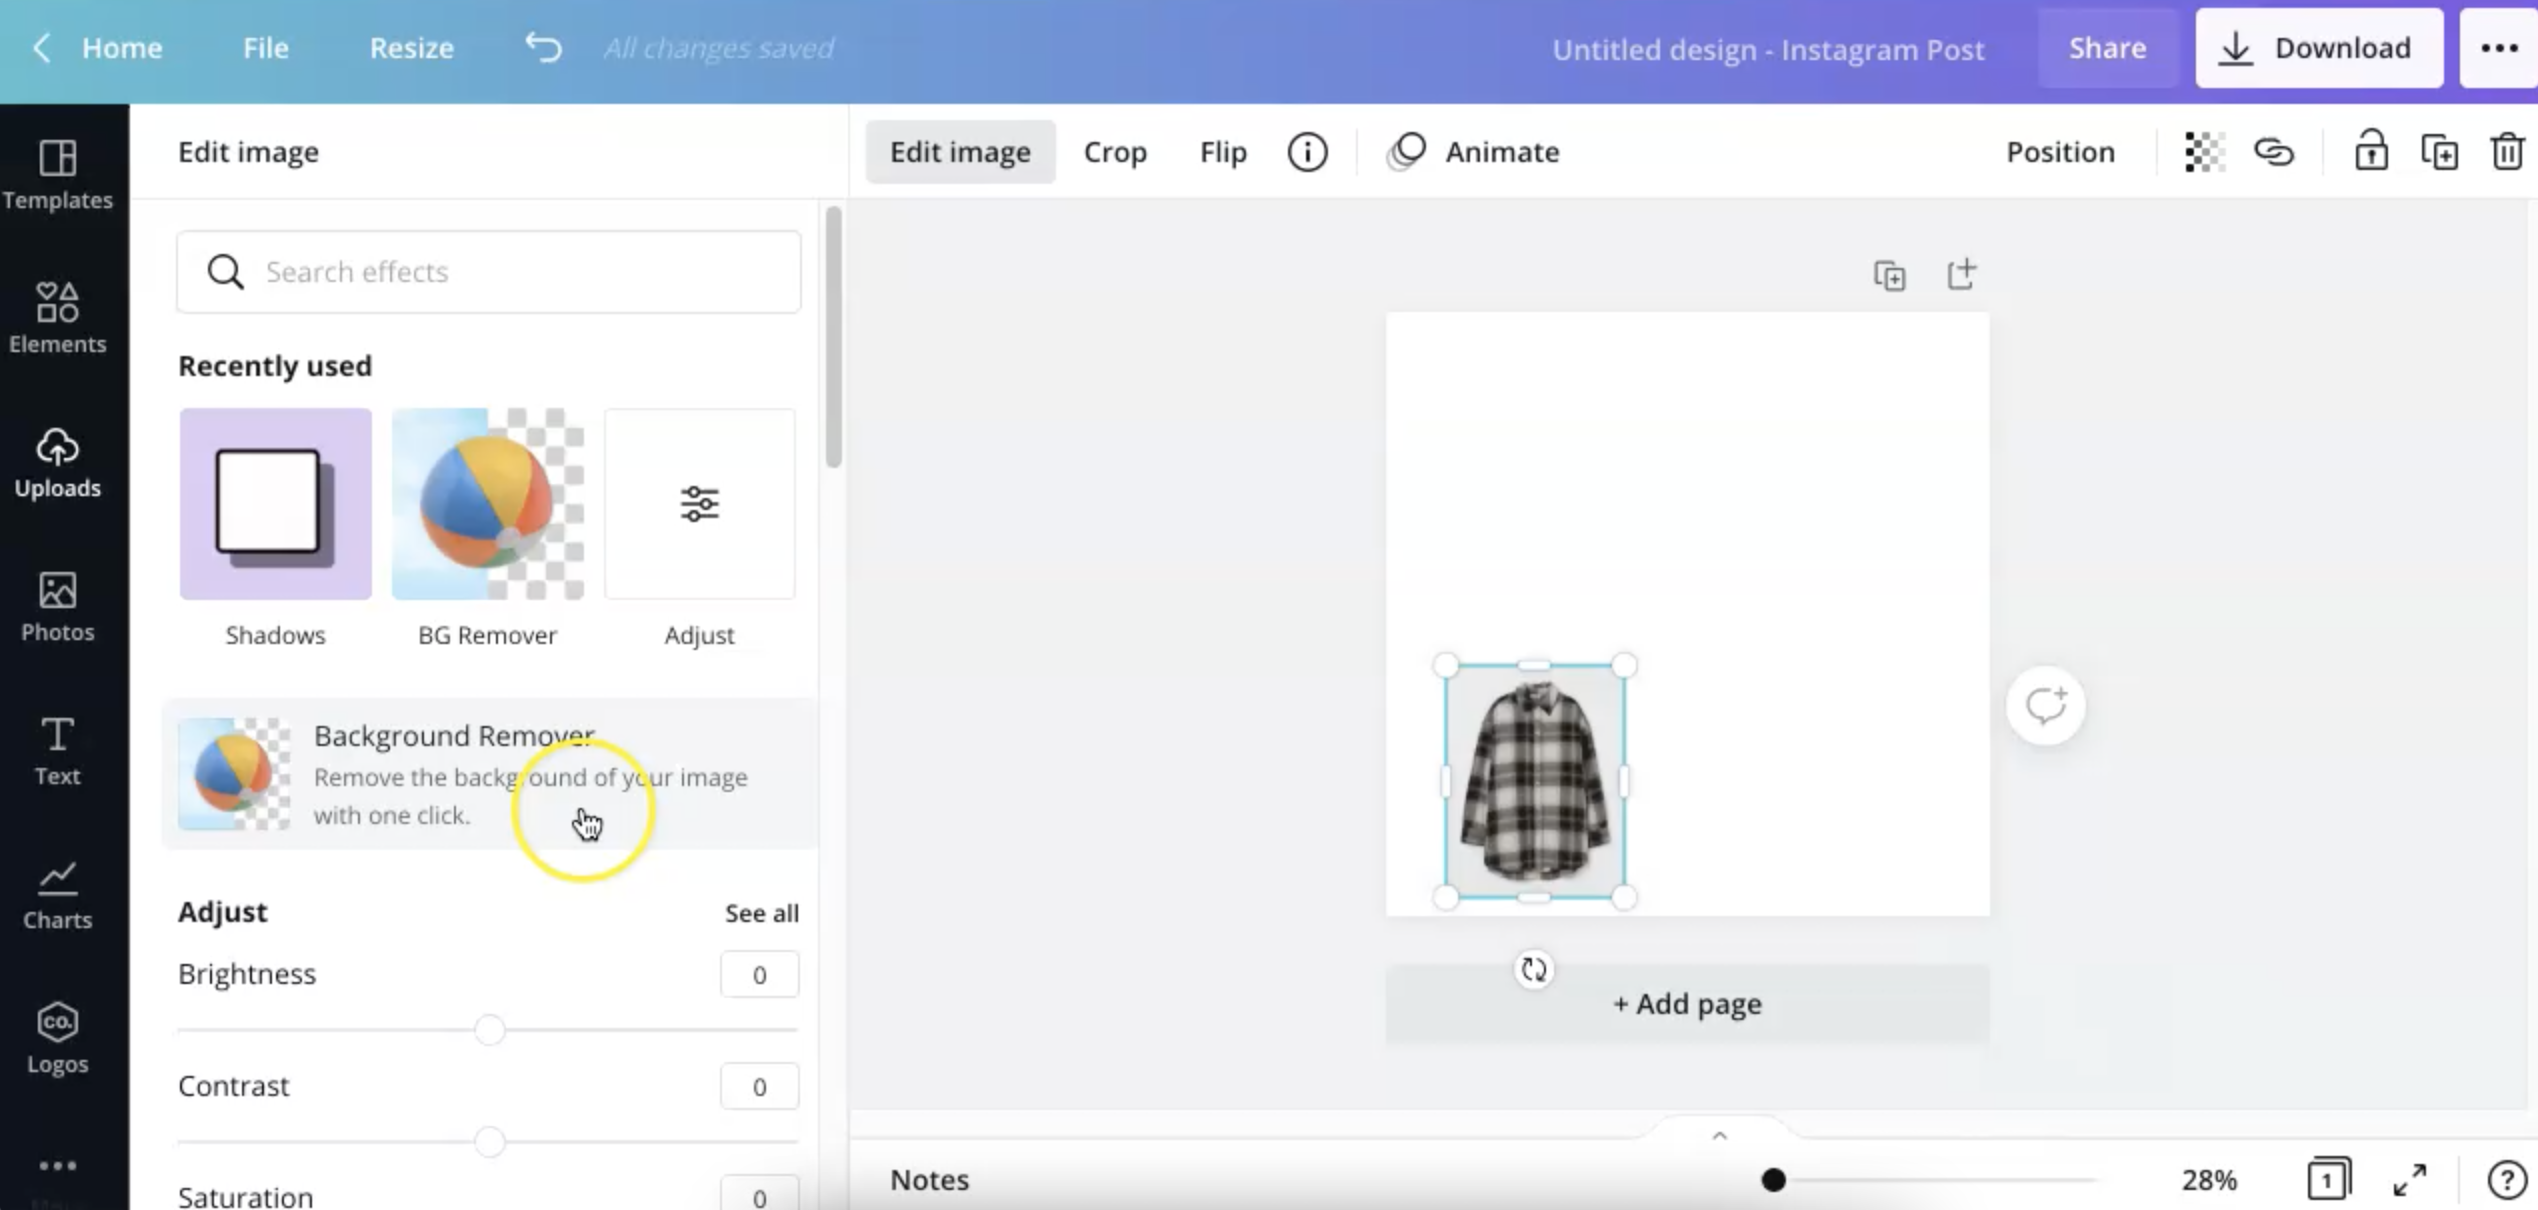2538x1210 pixels.
Task: Focus the Search effects field
Action: click(489, 272)
